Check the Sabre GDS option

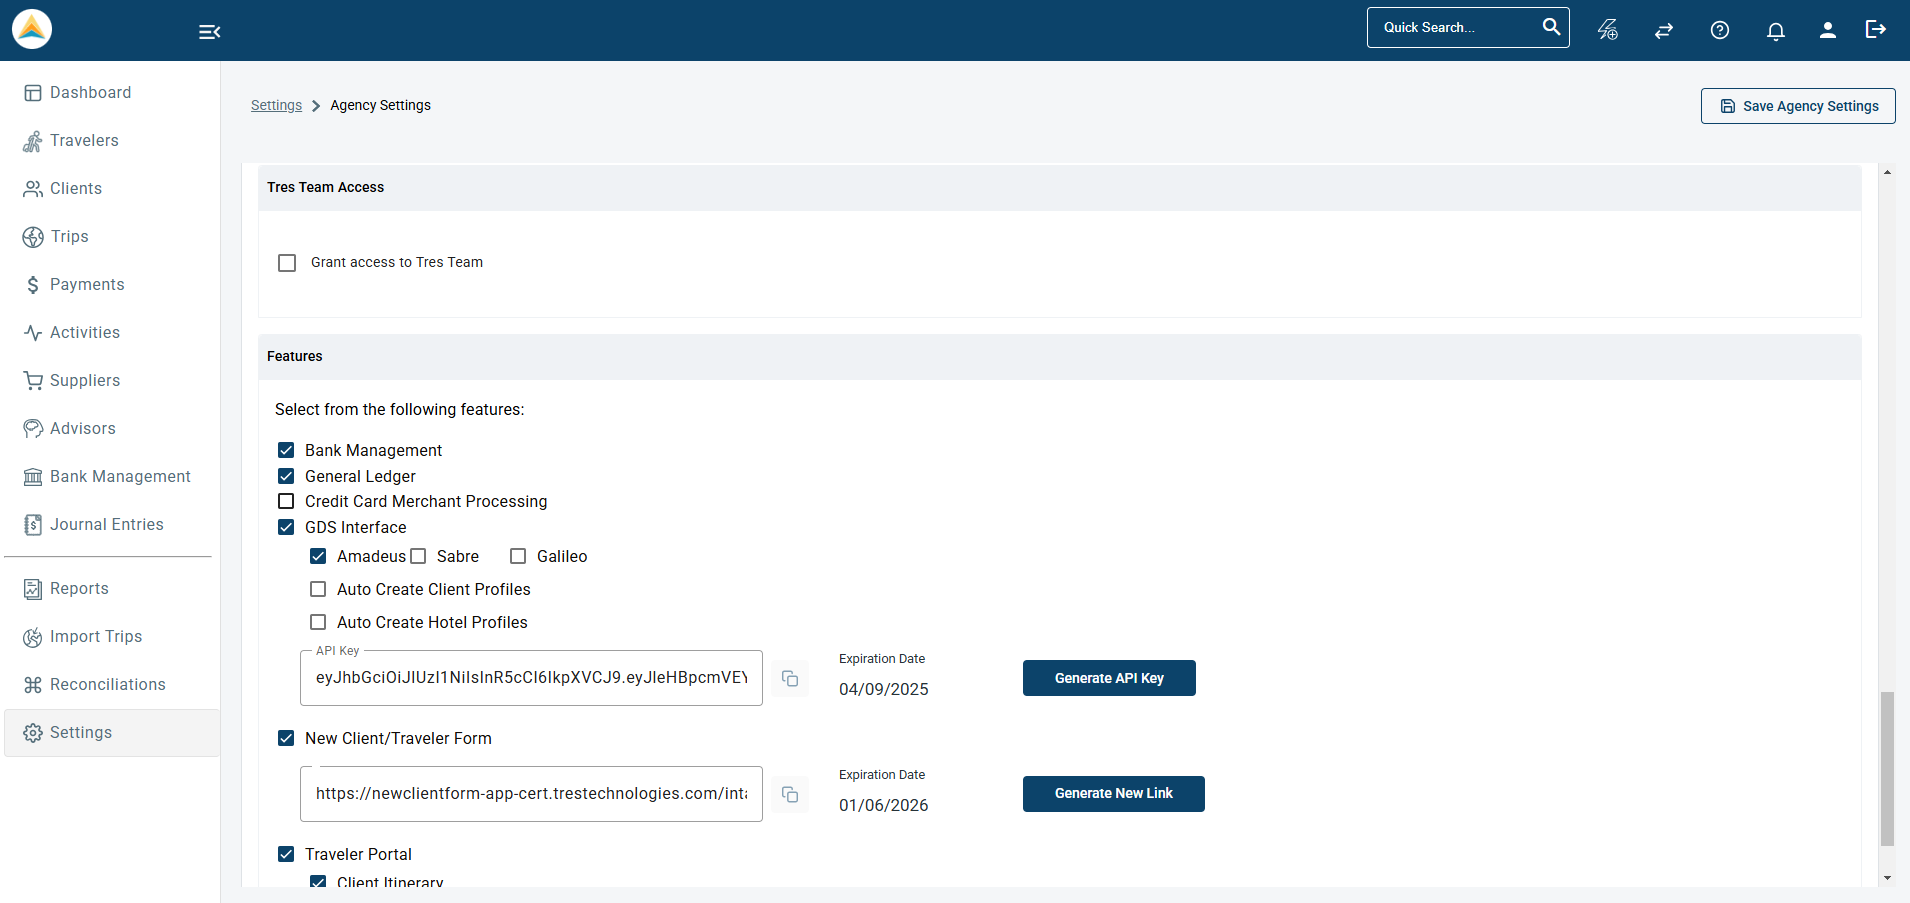(419, 556)
